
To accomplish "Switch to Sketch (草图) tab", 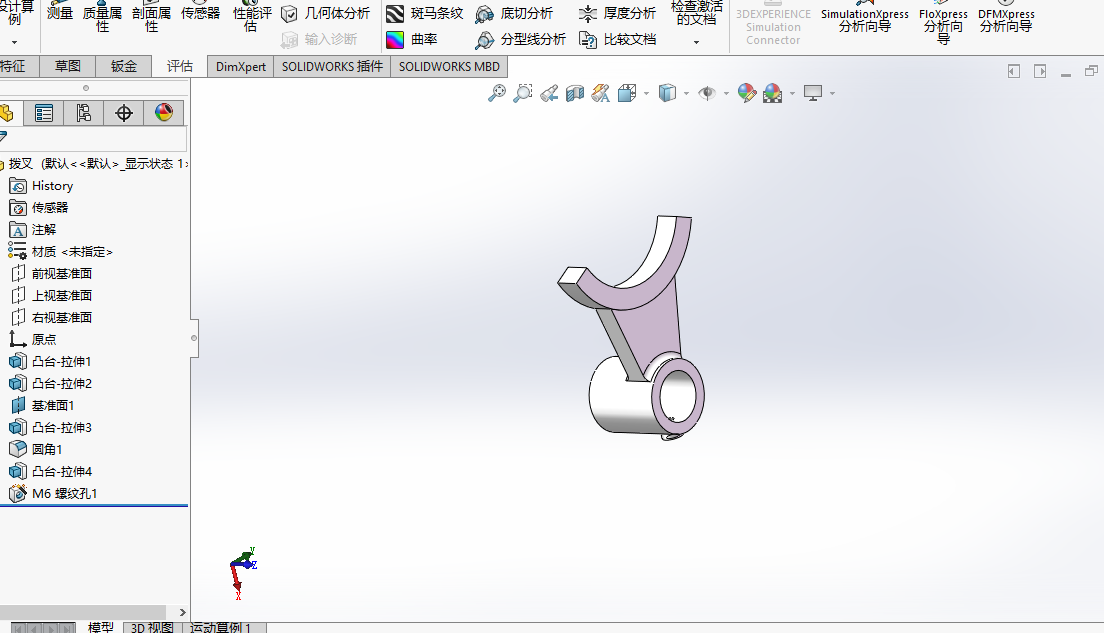I will tap(68, 66).
